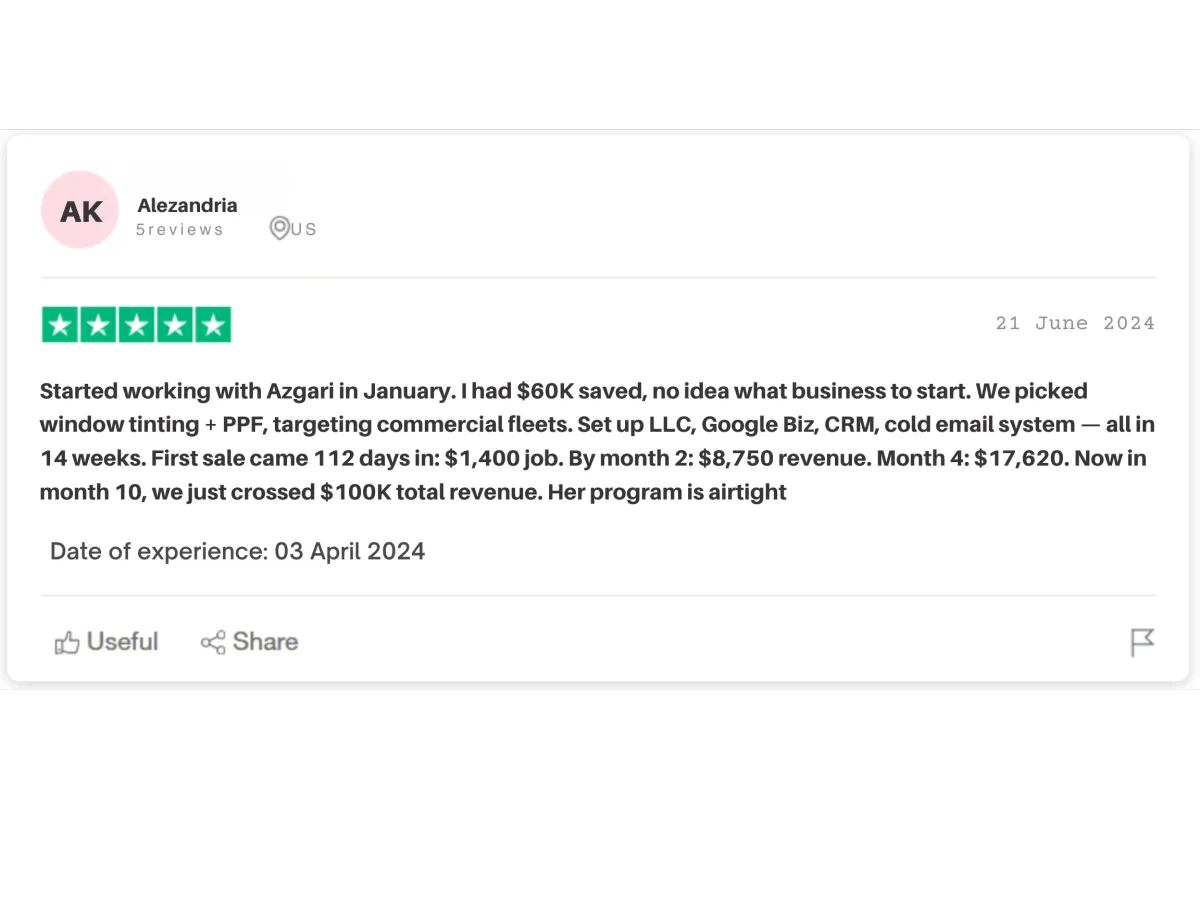This screenshot has width=1200, height=900.
Task: Click the thumbs-up icon
Action: (x=67, y=642)
